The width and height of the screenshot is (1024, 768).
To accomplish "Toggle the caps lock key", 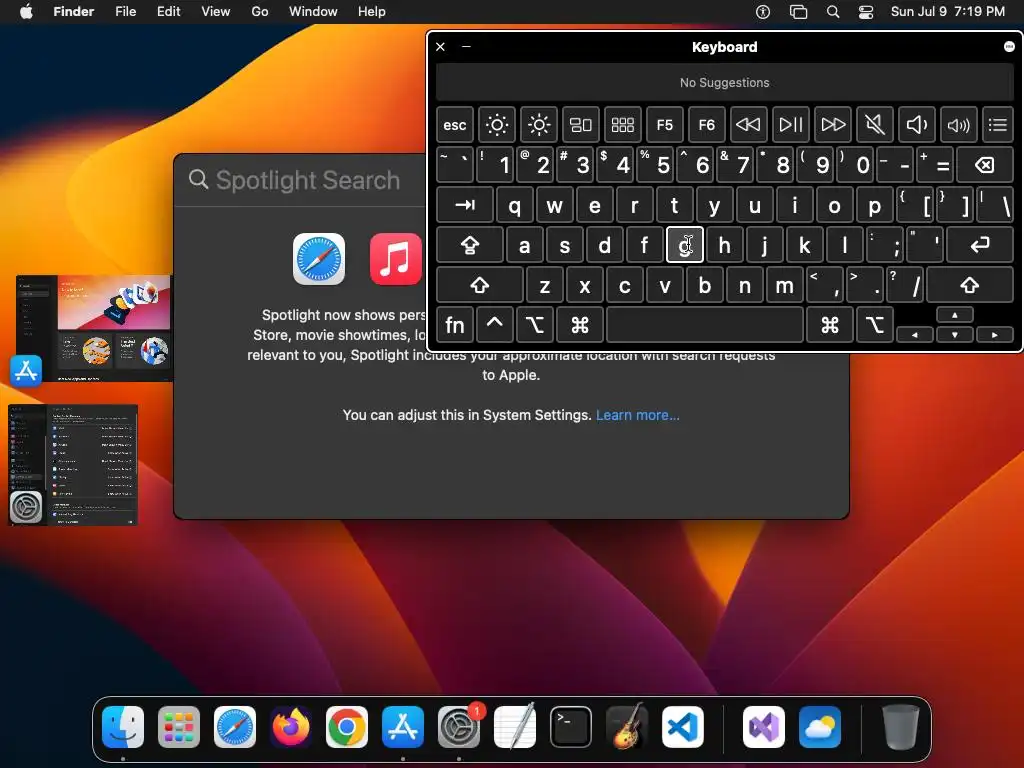I will click(x=470, y=245).
